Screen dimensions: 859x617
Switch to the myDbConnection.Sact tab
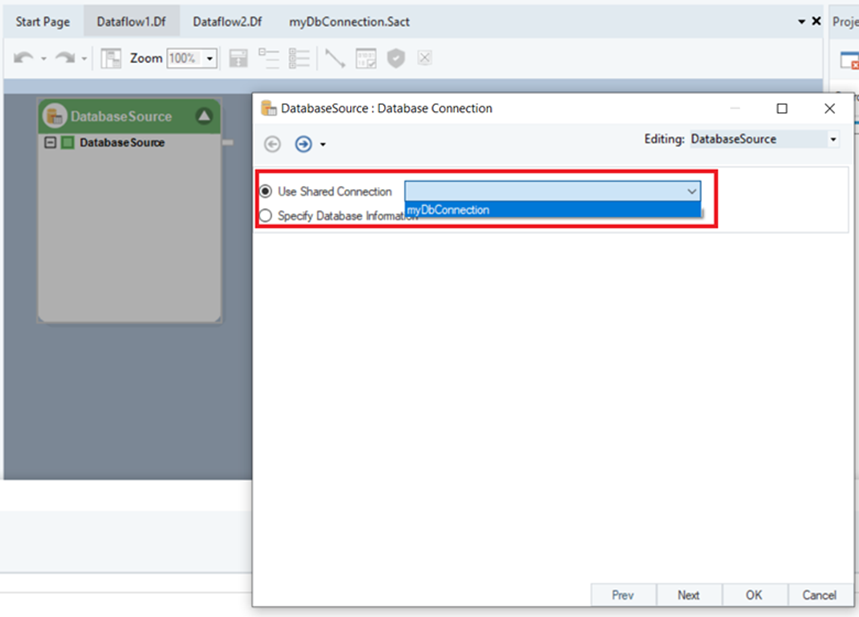349,21
